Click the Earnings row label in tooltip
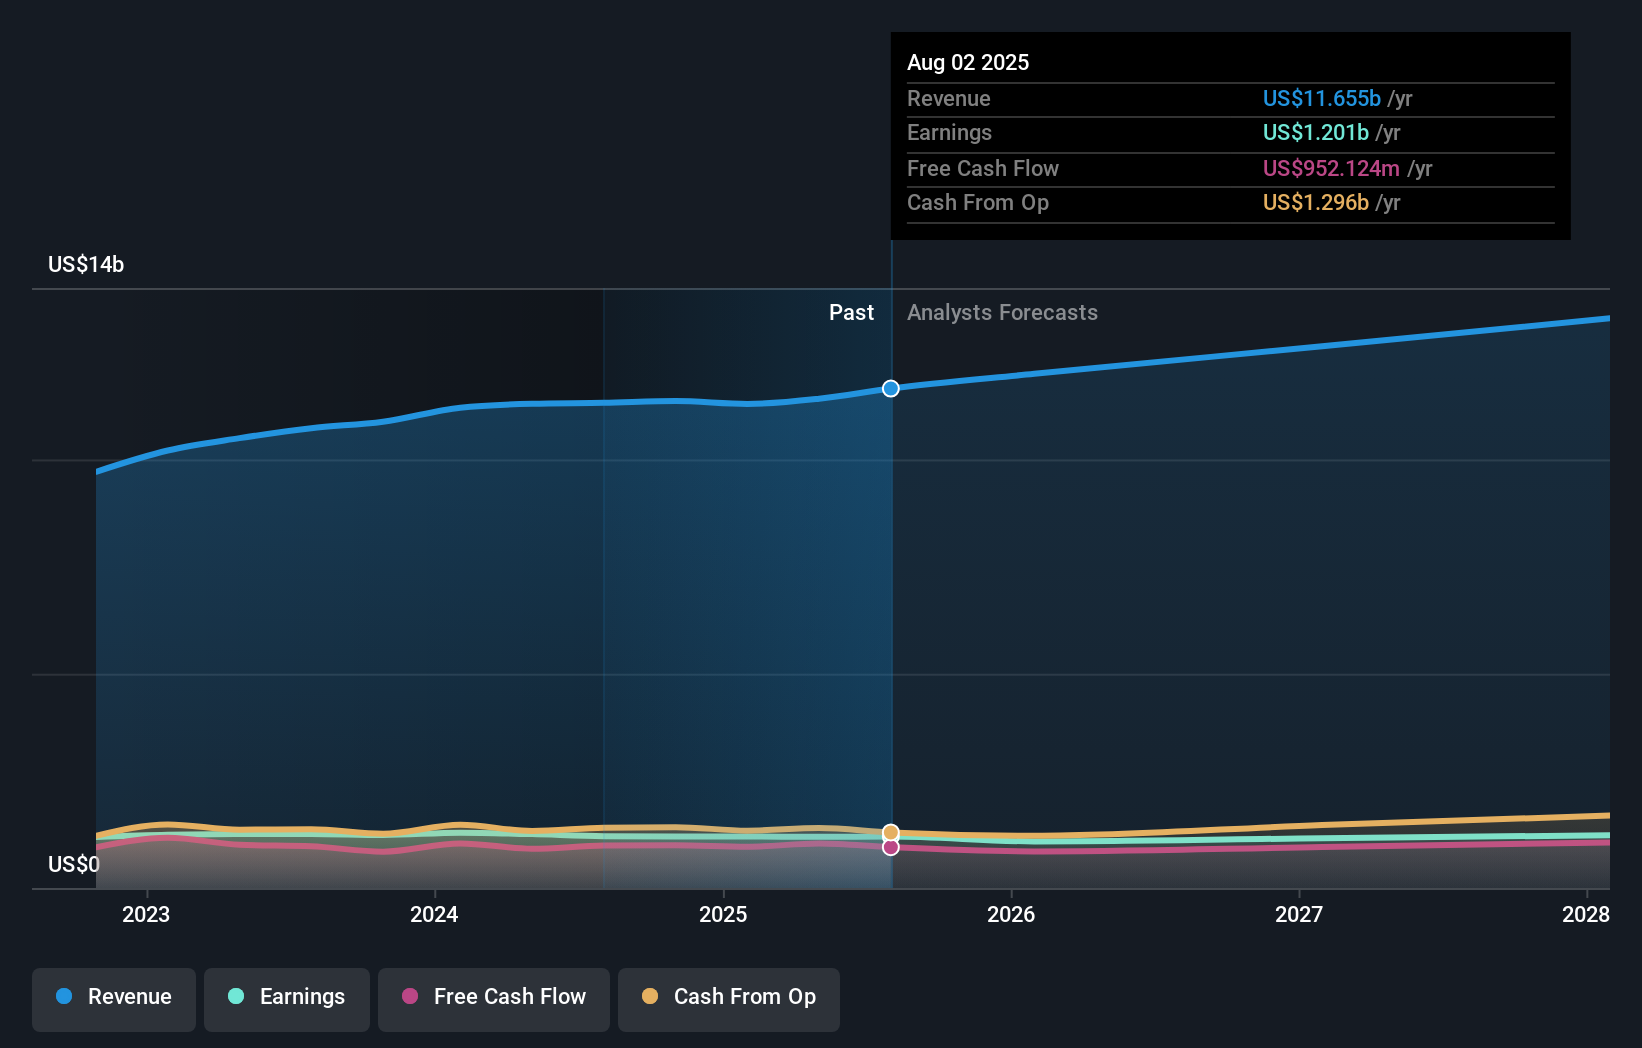The width and height of the screenshot is (1642, 1048). [x=949, y=132]
